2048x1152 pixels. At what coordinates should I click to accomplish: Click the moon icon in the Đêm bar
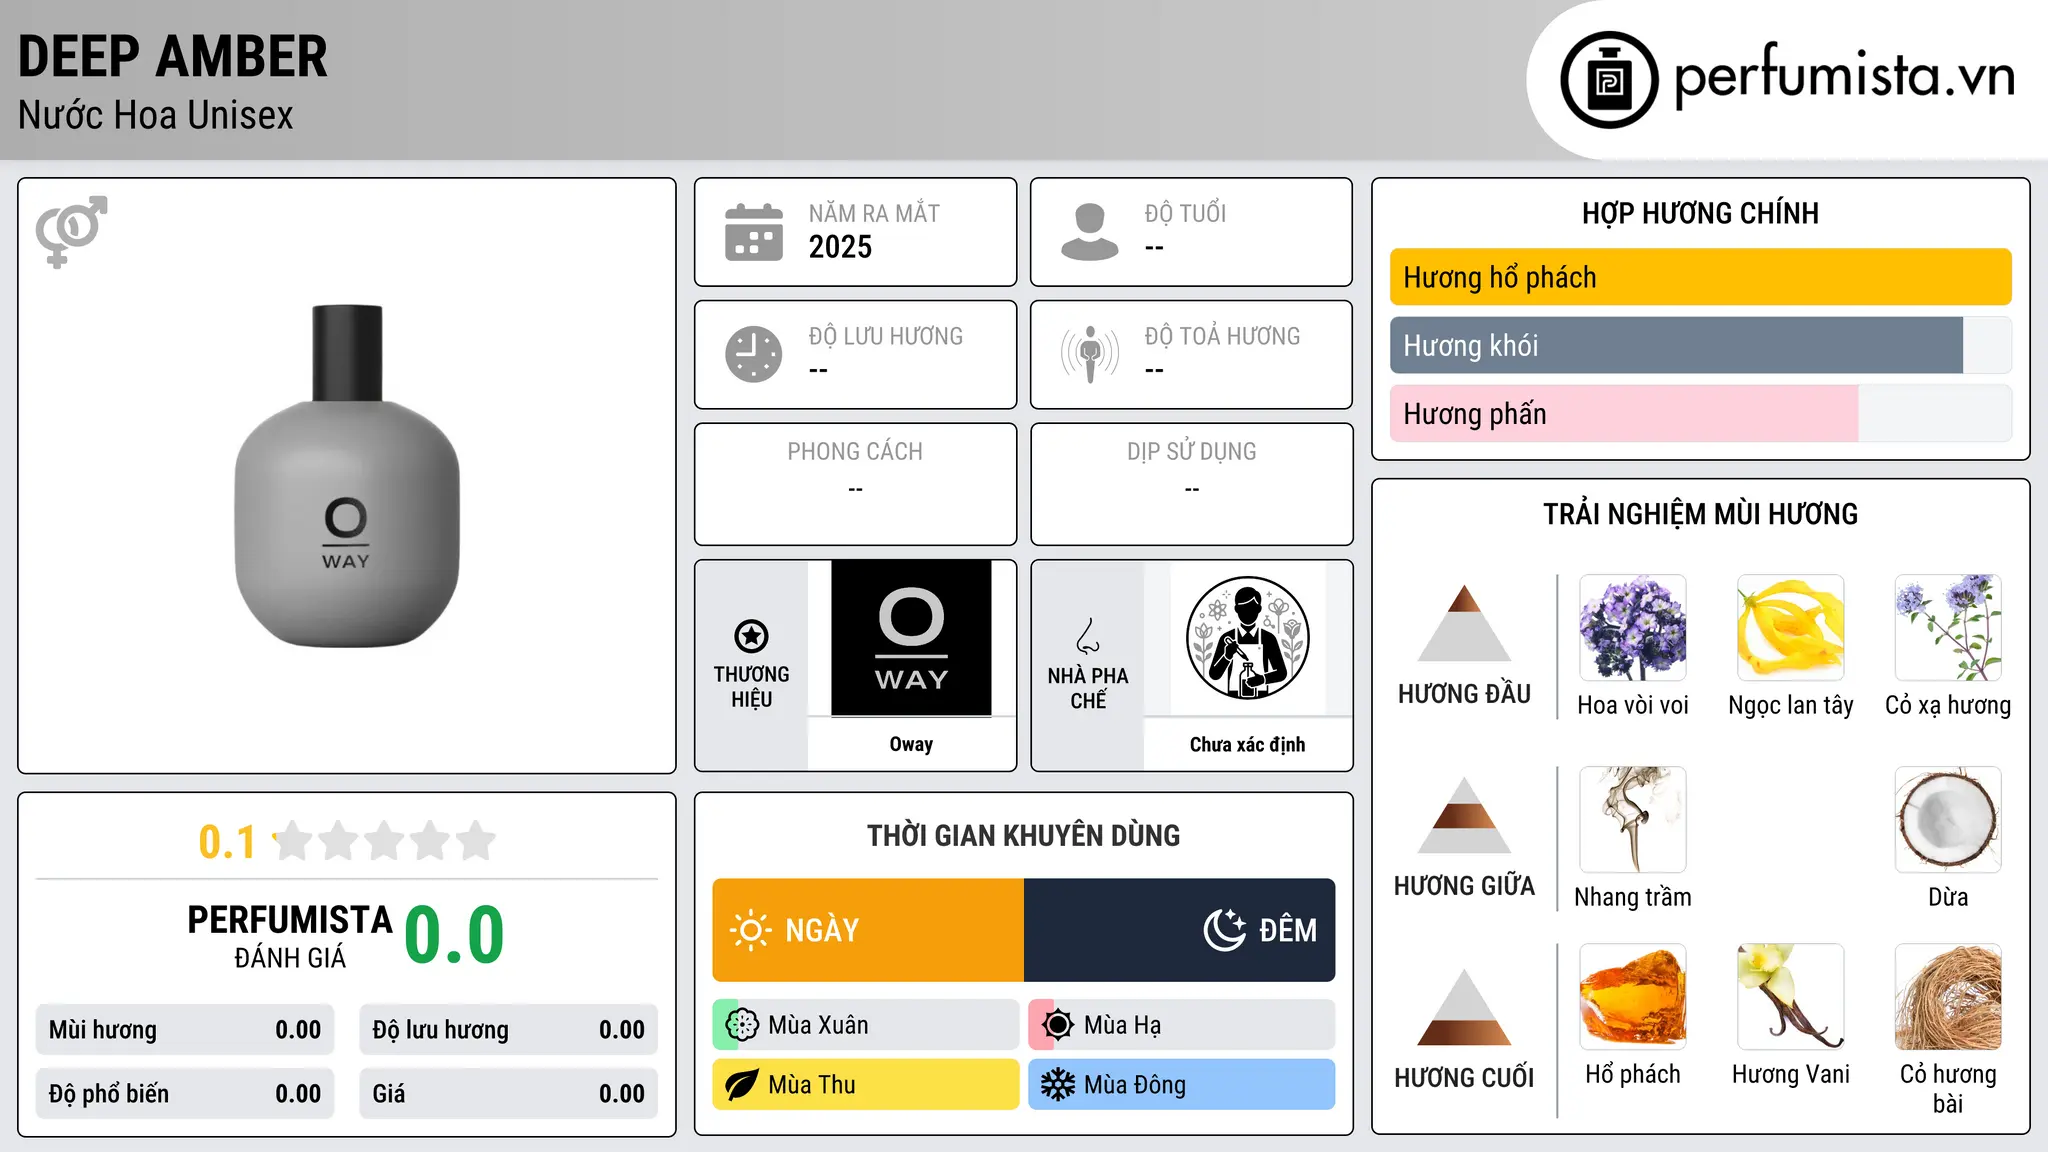pyautogui.click(x=1225, y=930)
